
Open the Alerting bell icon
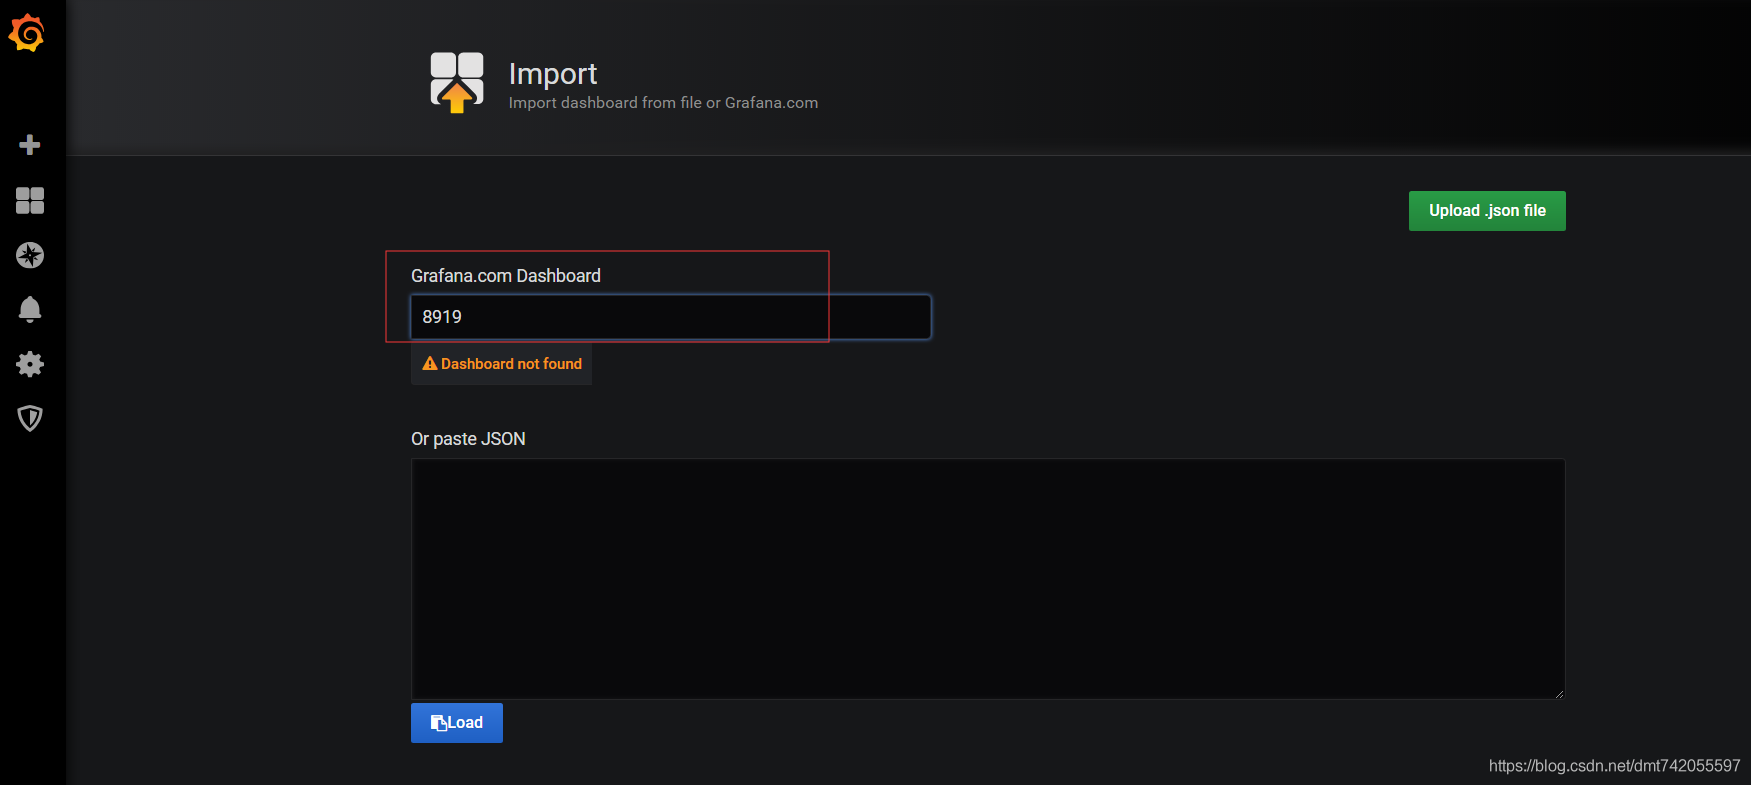tap(30, 309)
